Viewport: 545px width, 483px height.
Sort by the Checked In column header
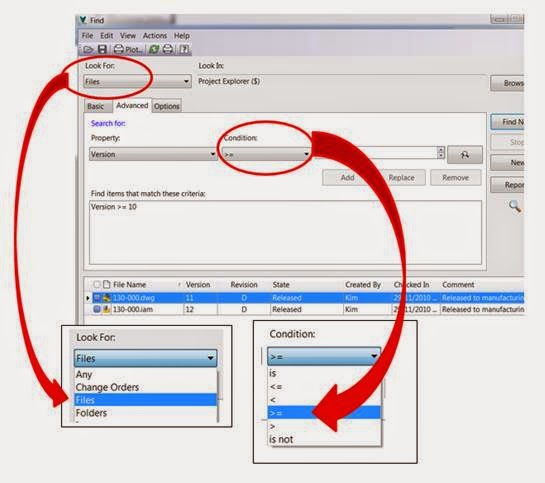point(412,285)
